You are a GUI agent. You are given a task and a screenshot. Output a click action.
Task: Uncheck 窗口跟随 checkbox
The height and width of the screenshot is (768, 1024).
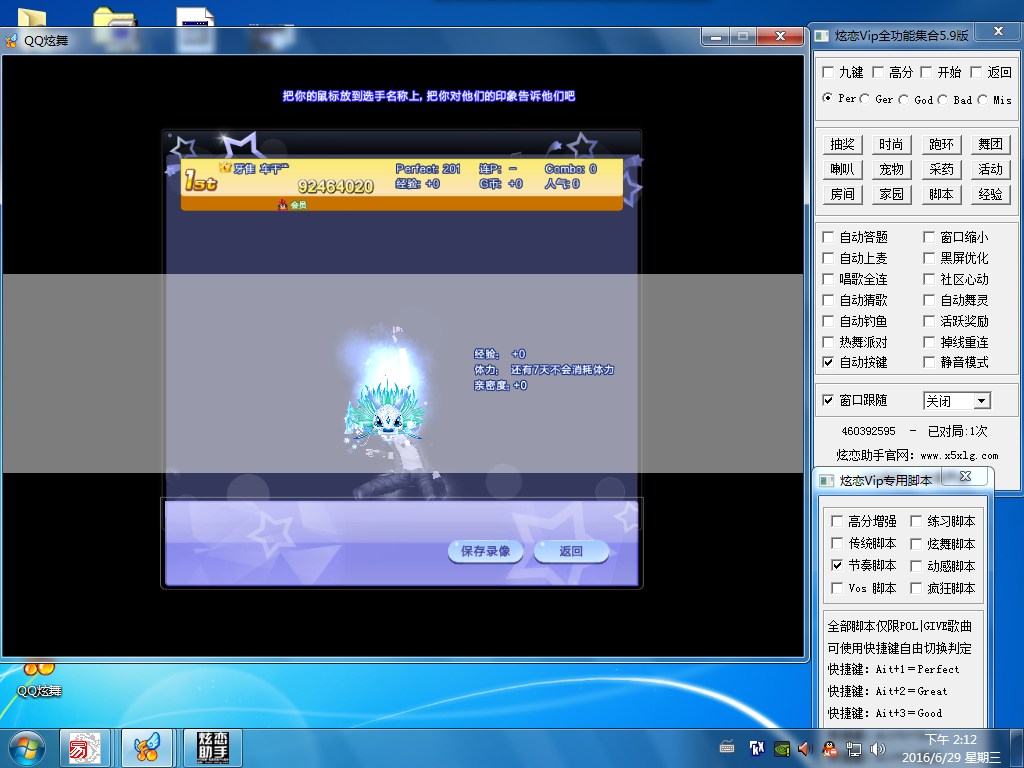coord(828,400)
